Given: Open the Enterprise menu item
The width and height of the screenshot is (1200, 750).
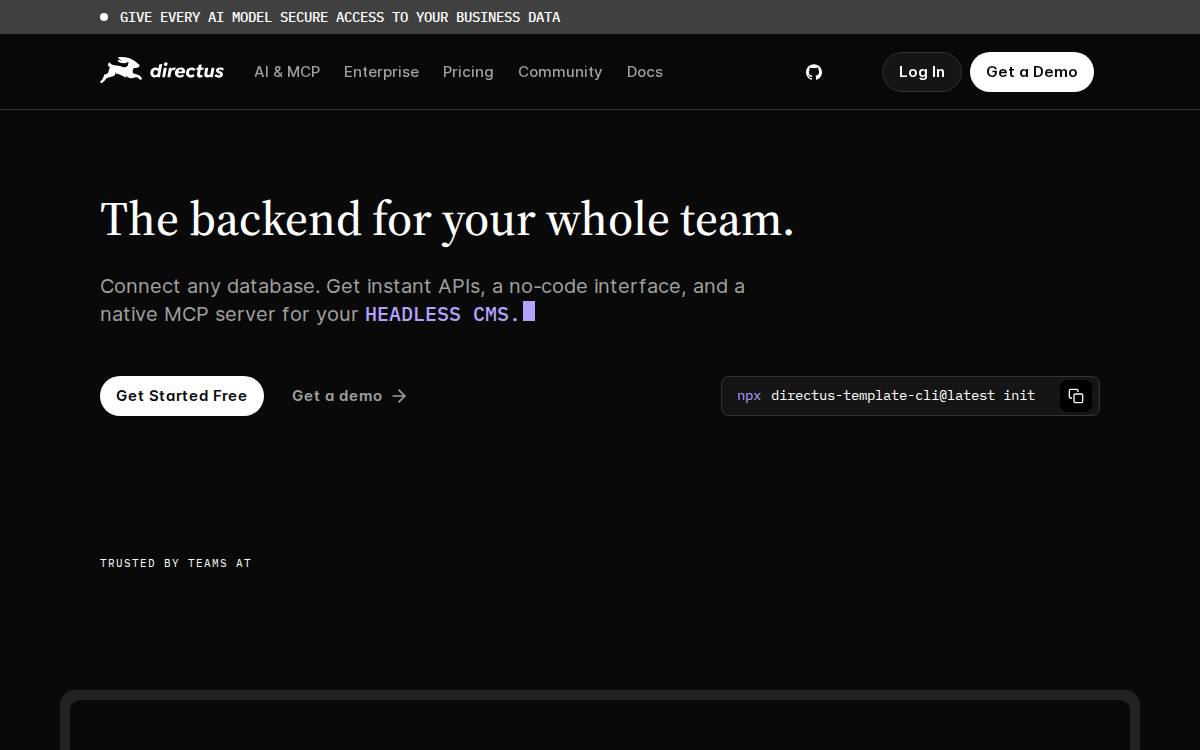Looking at the screenshot, I should tap(381, 72).
